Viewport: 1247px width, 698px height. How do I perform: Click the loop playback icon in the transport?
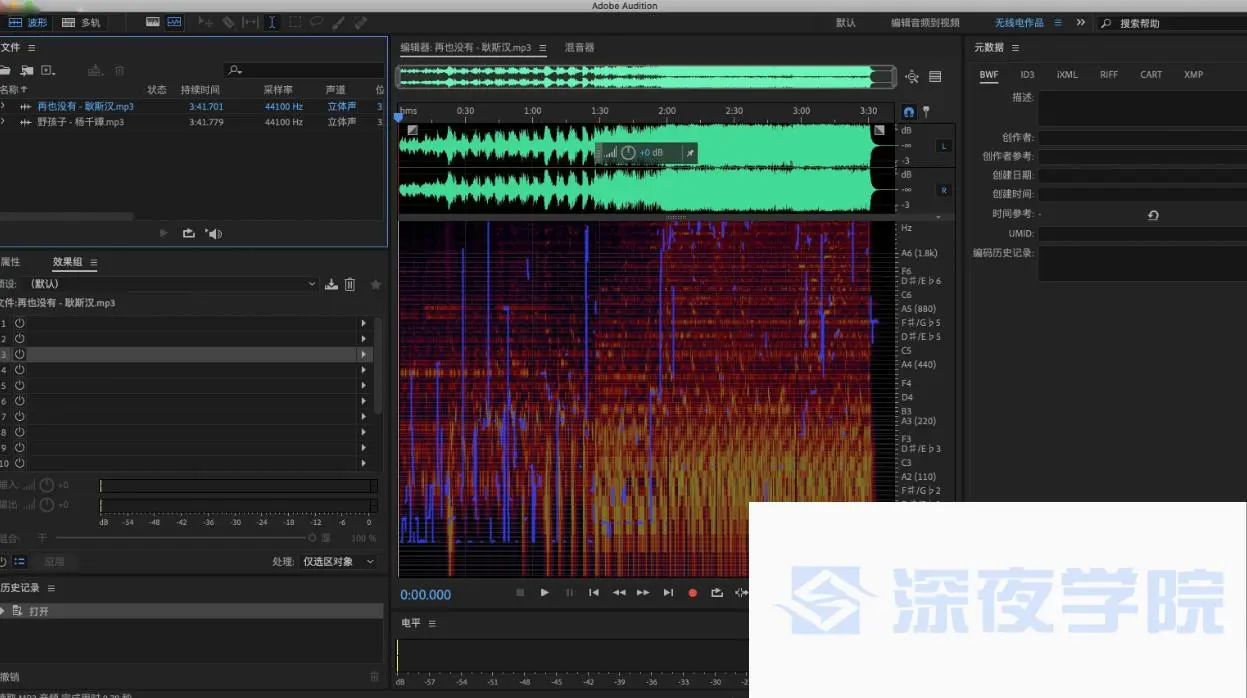coord(716,592)
